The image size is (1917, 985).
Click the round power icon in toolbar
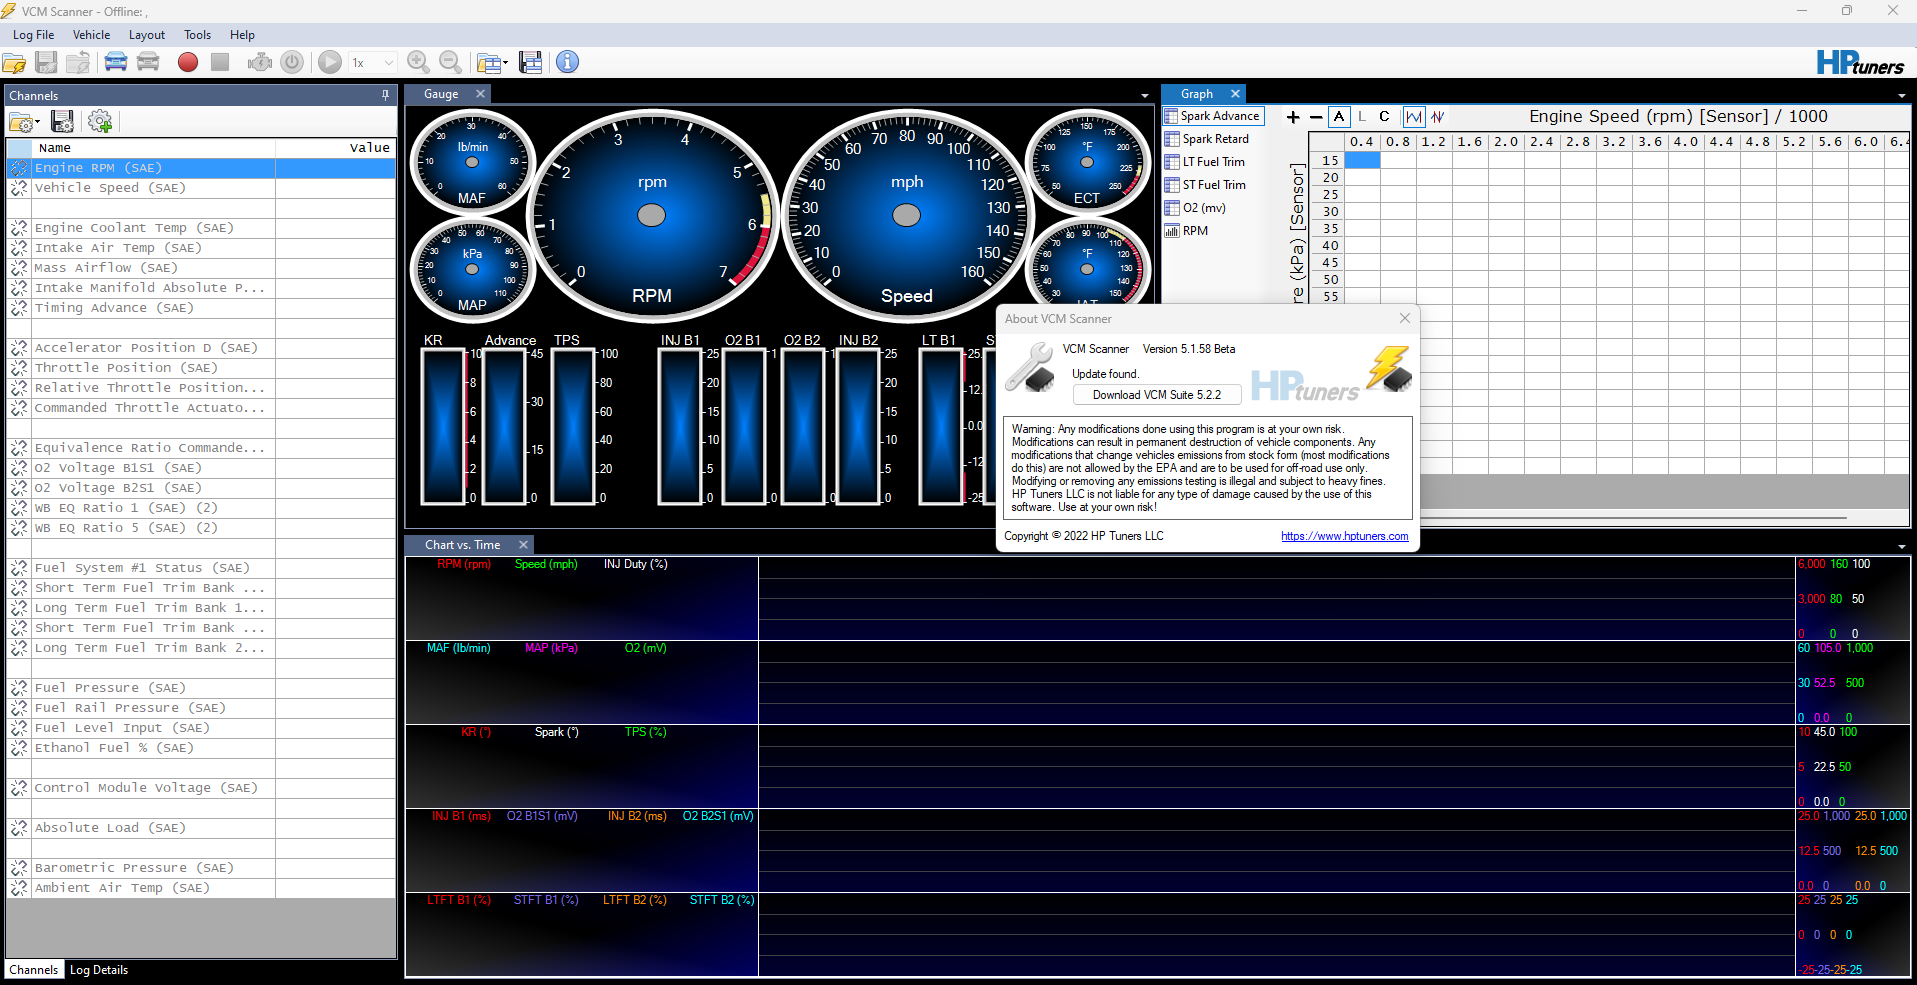[292, 62]
